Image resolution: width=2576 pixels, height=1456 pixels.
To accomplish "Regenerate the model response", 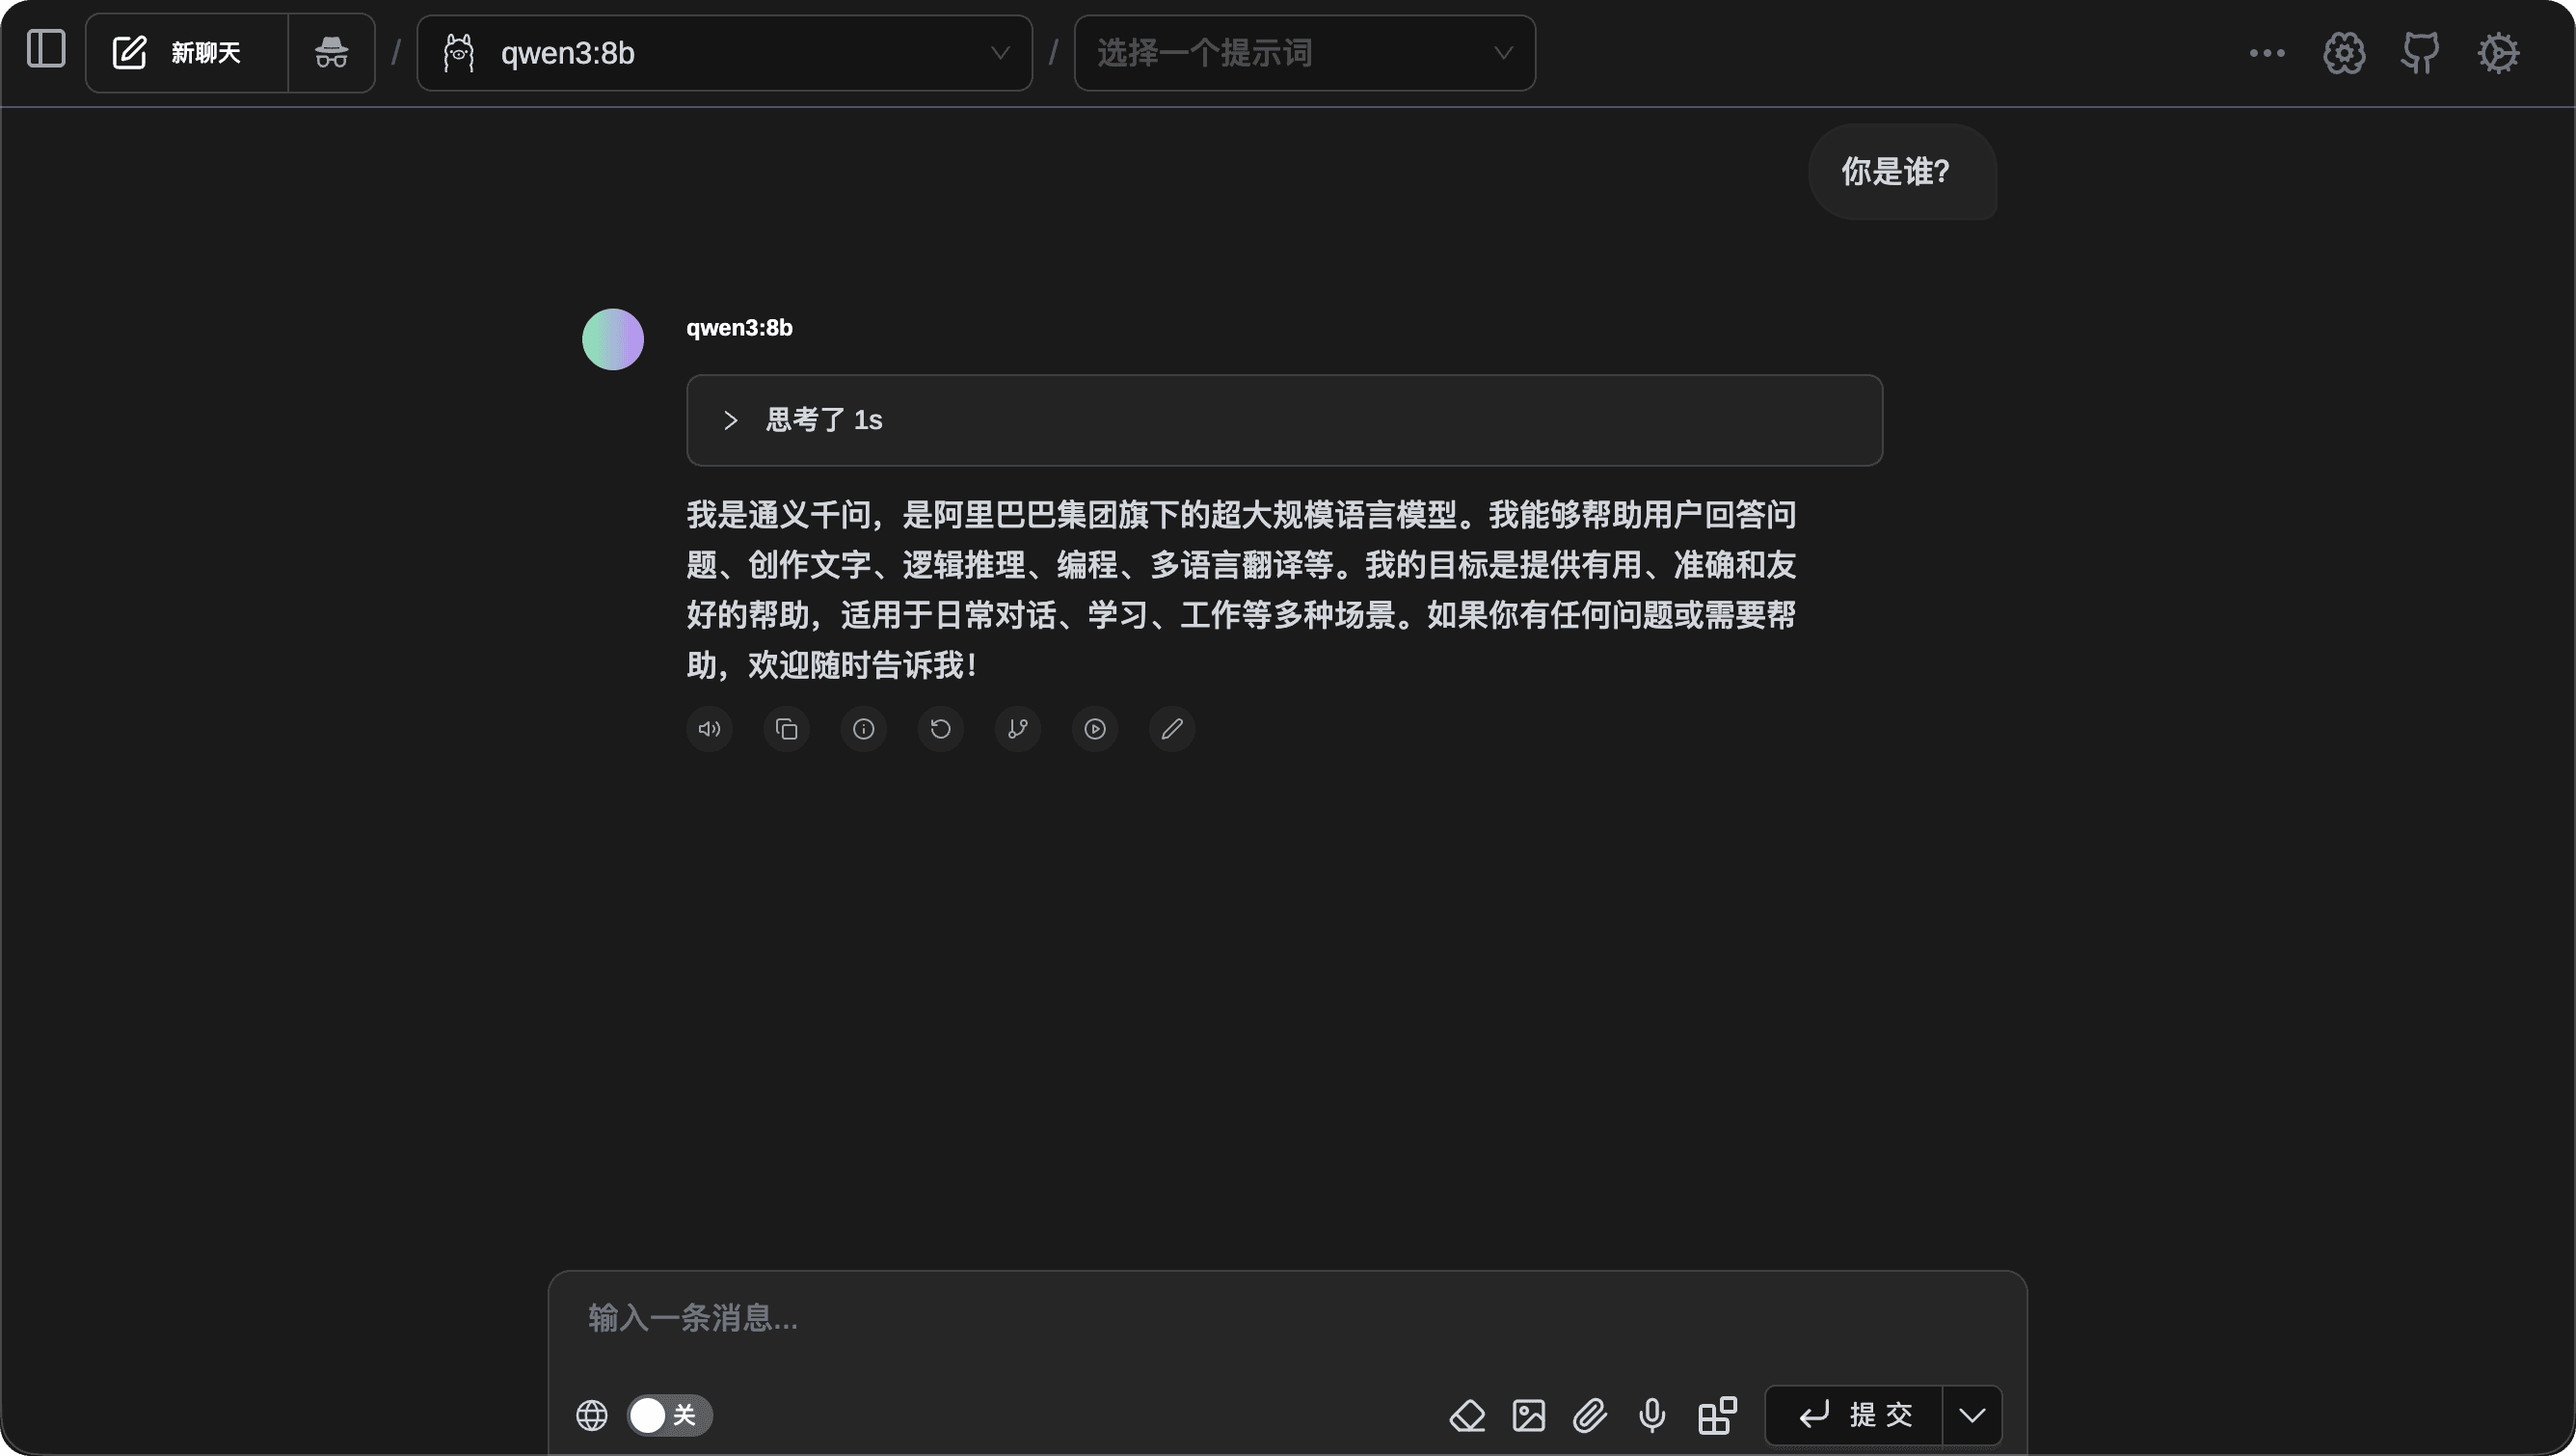I will pos(940,729).
